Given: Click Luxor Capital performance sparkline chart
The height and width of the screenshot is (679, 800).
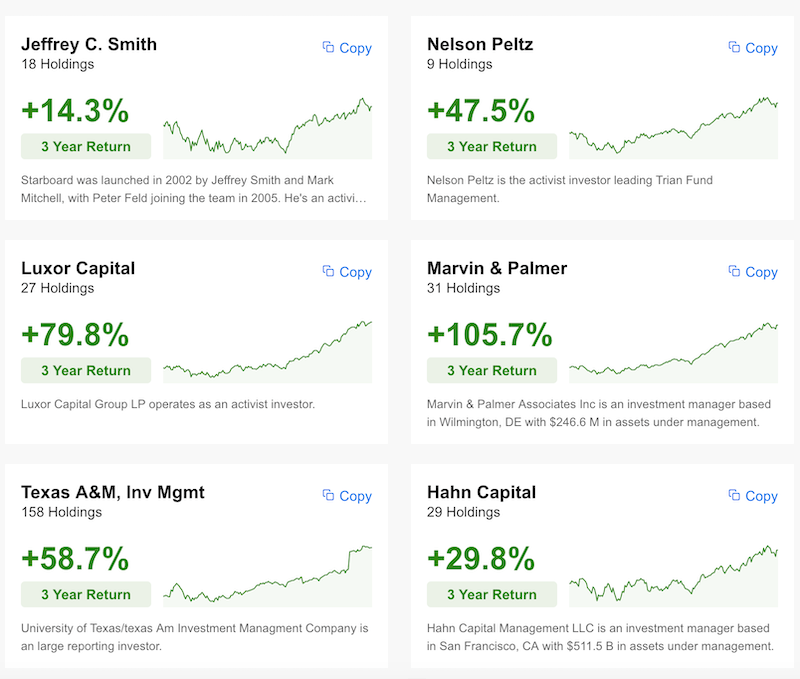Looking at the screenshot, I should [x=267, y=353].
